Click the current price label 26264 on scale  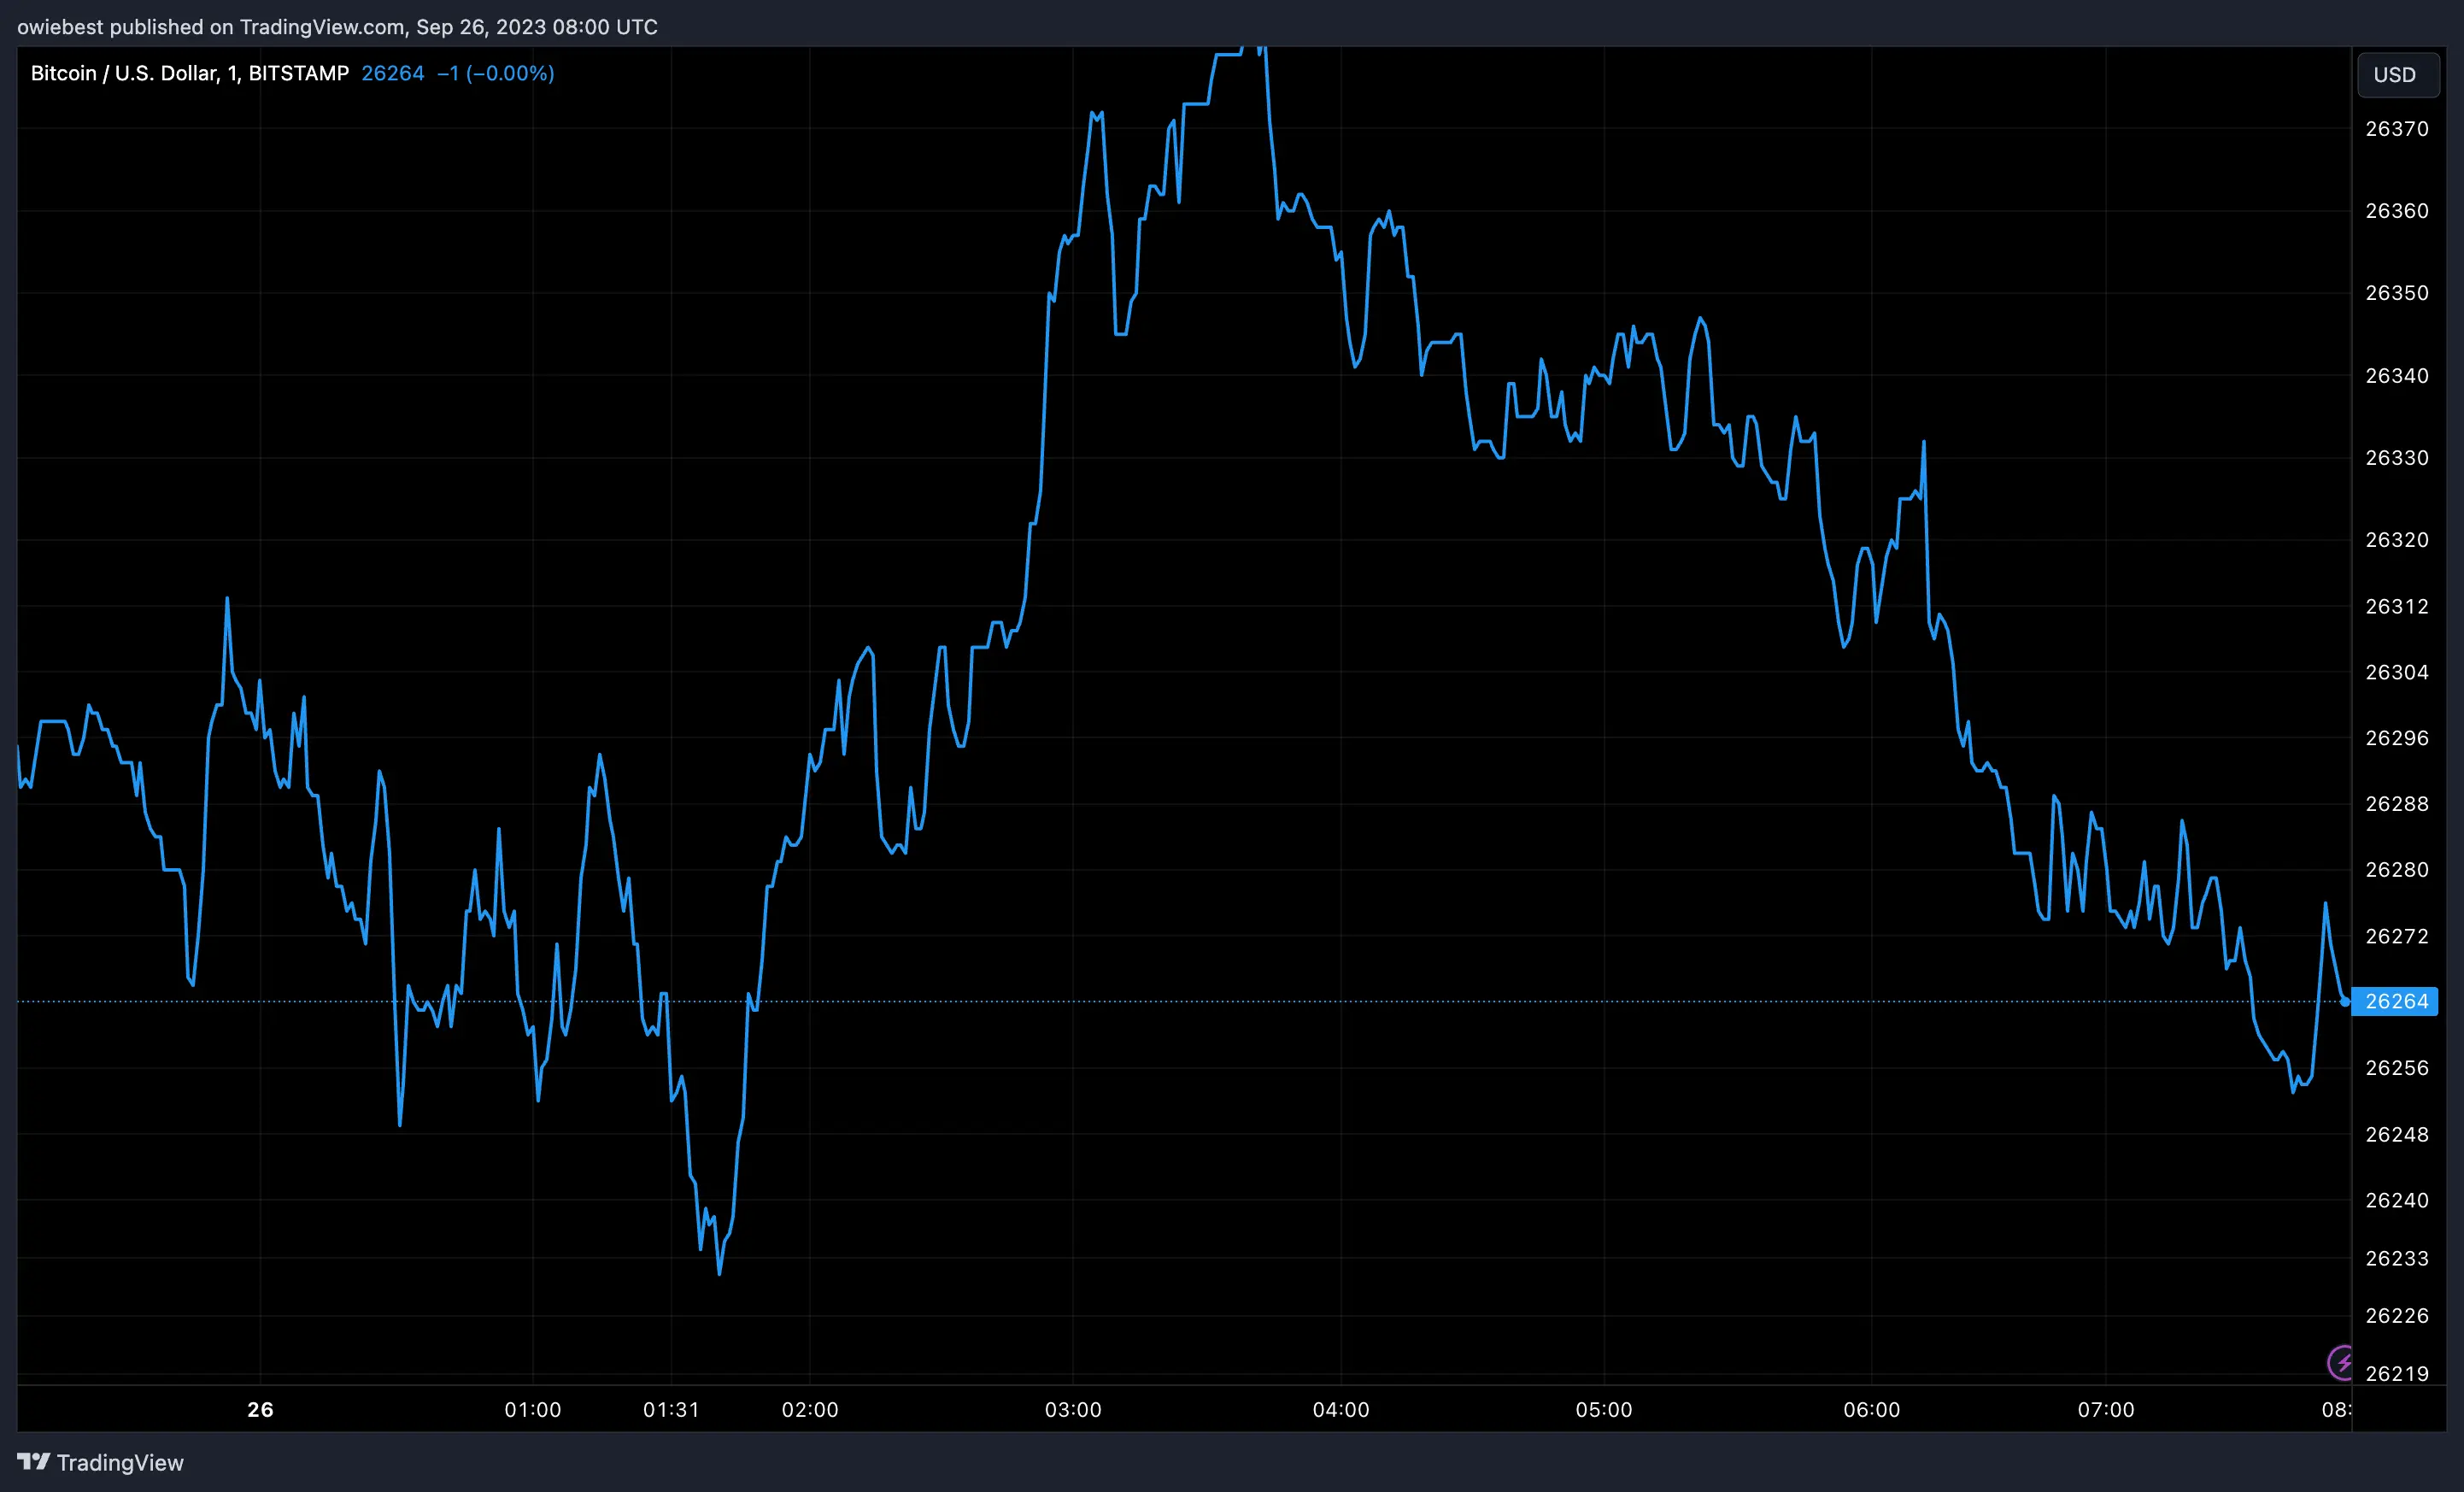pyautogui.click(x=2396, y=1002)
